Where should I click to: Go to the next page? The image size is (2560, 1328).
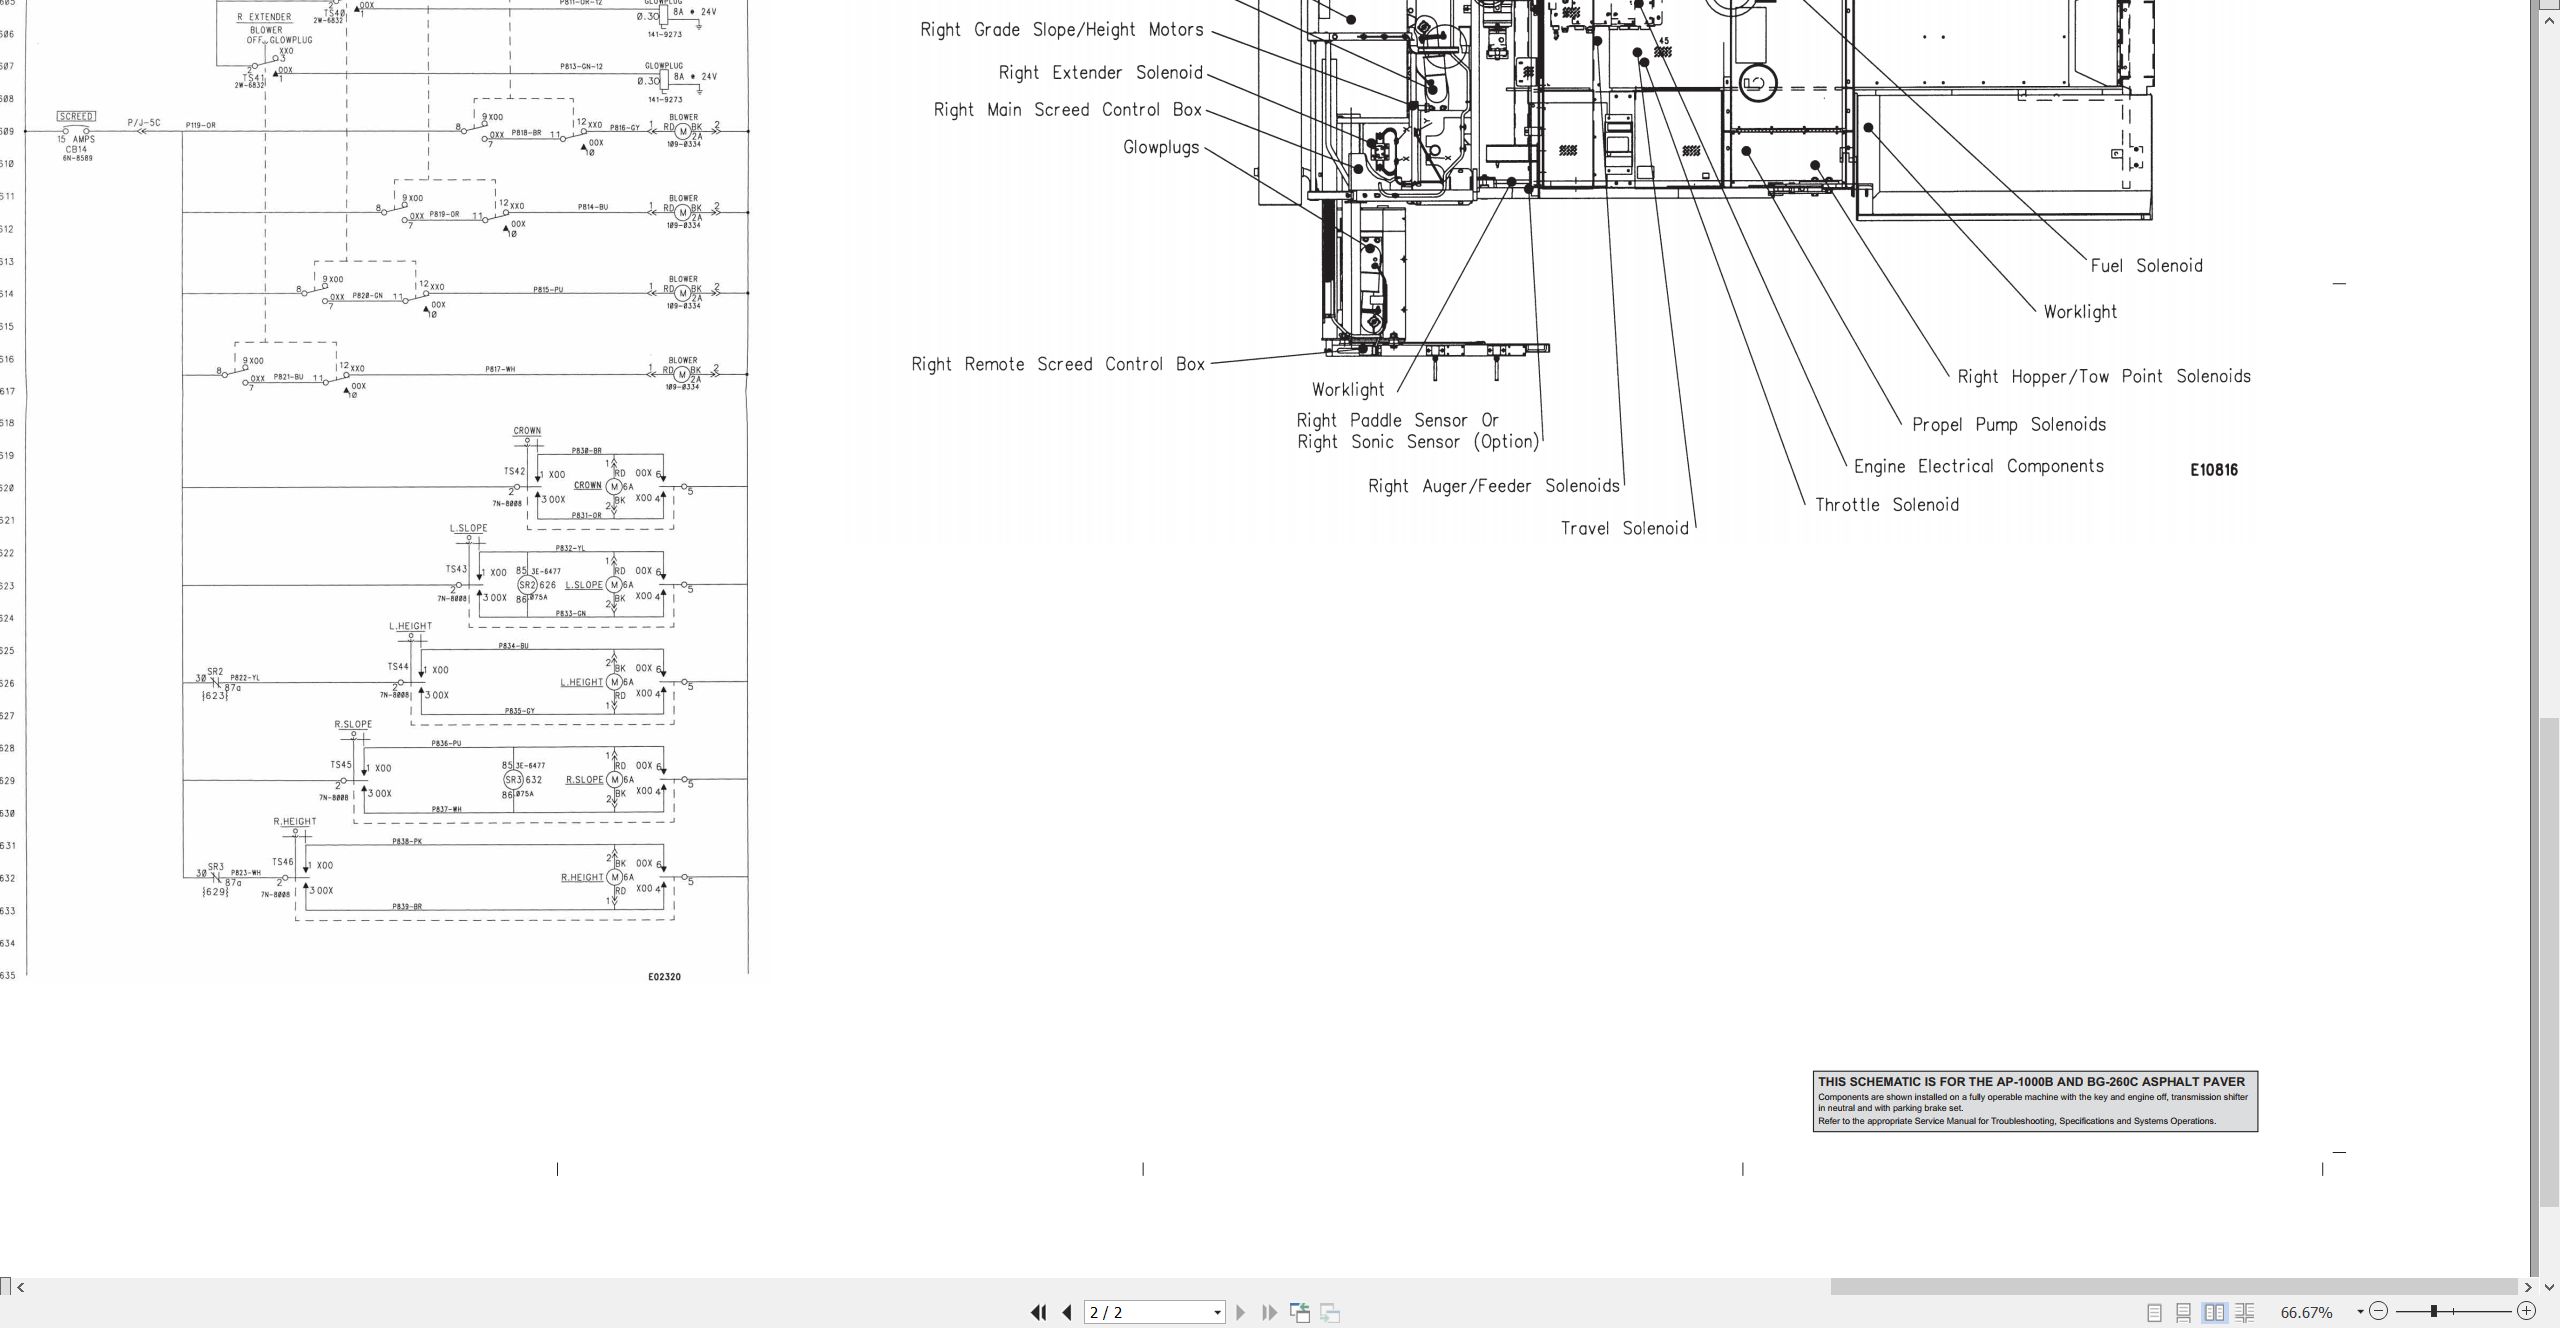coord(1241,1312)
